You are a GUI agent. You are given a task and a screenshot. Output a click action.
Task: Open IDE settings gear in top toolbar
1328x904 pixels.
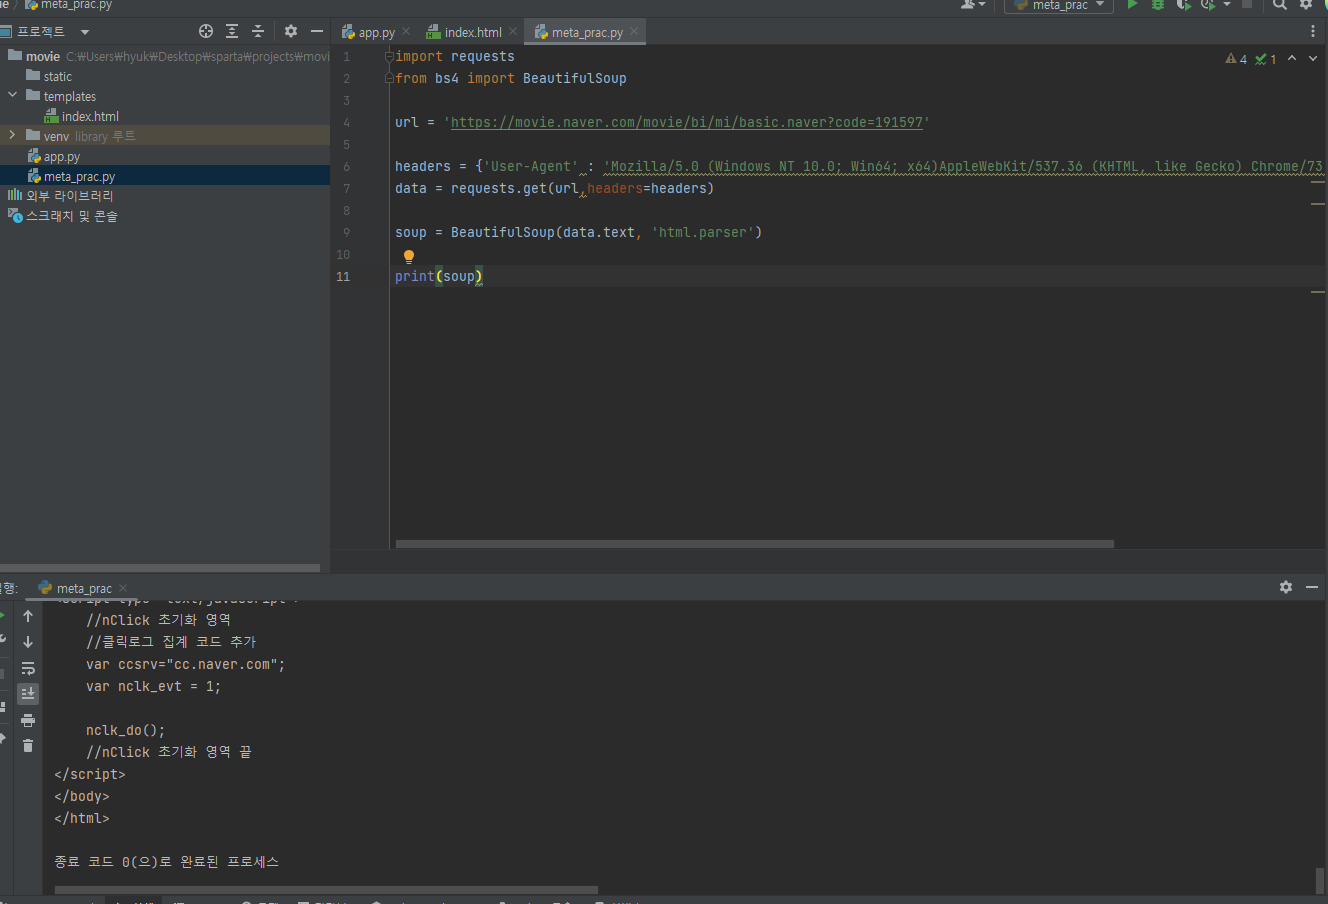point(1306,5)
